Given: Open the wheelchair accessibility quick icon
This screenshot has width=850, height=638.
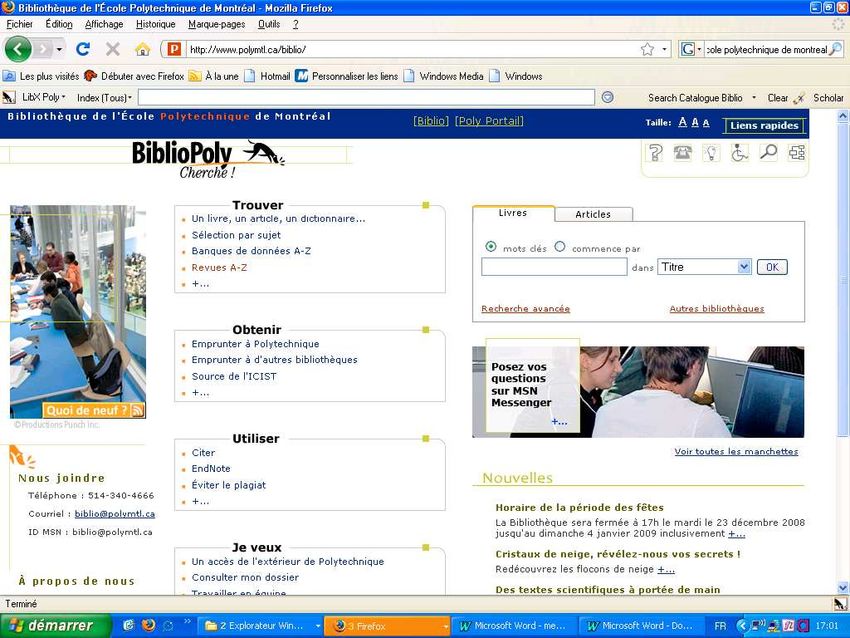Looking at the screenshot, I should click(739, 153).
